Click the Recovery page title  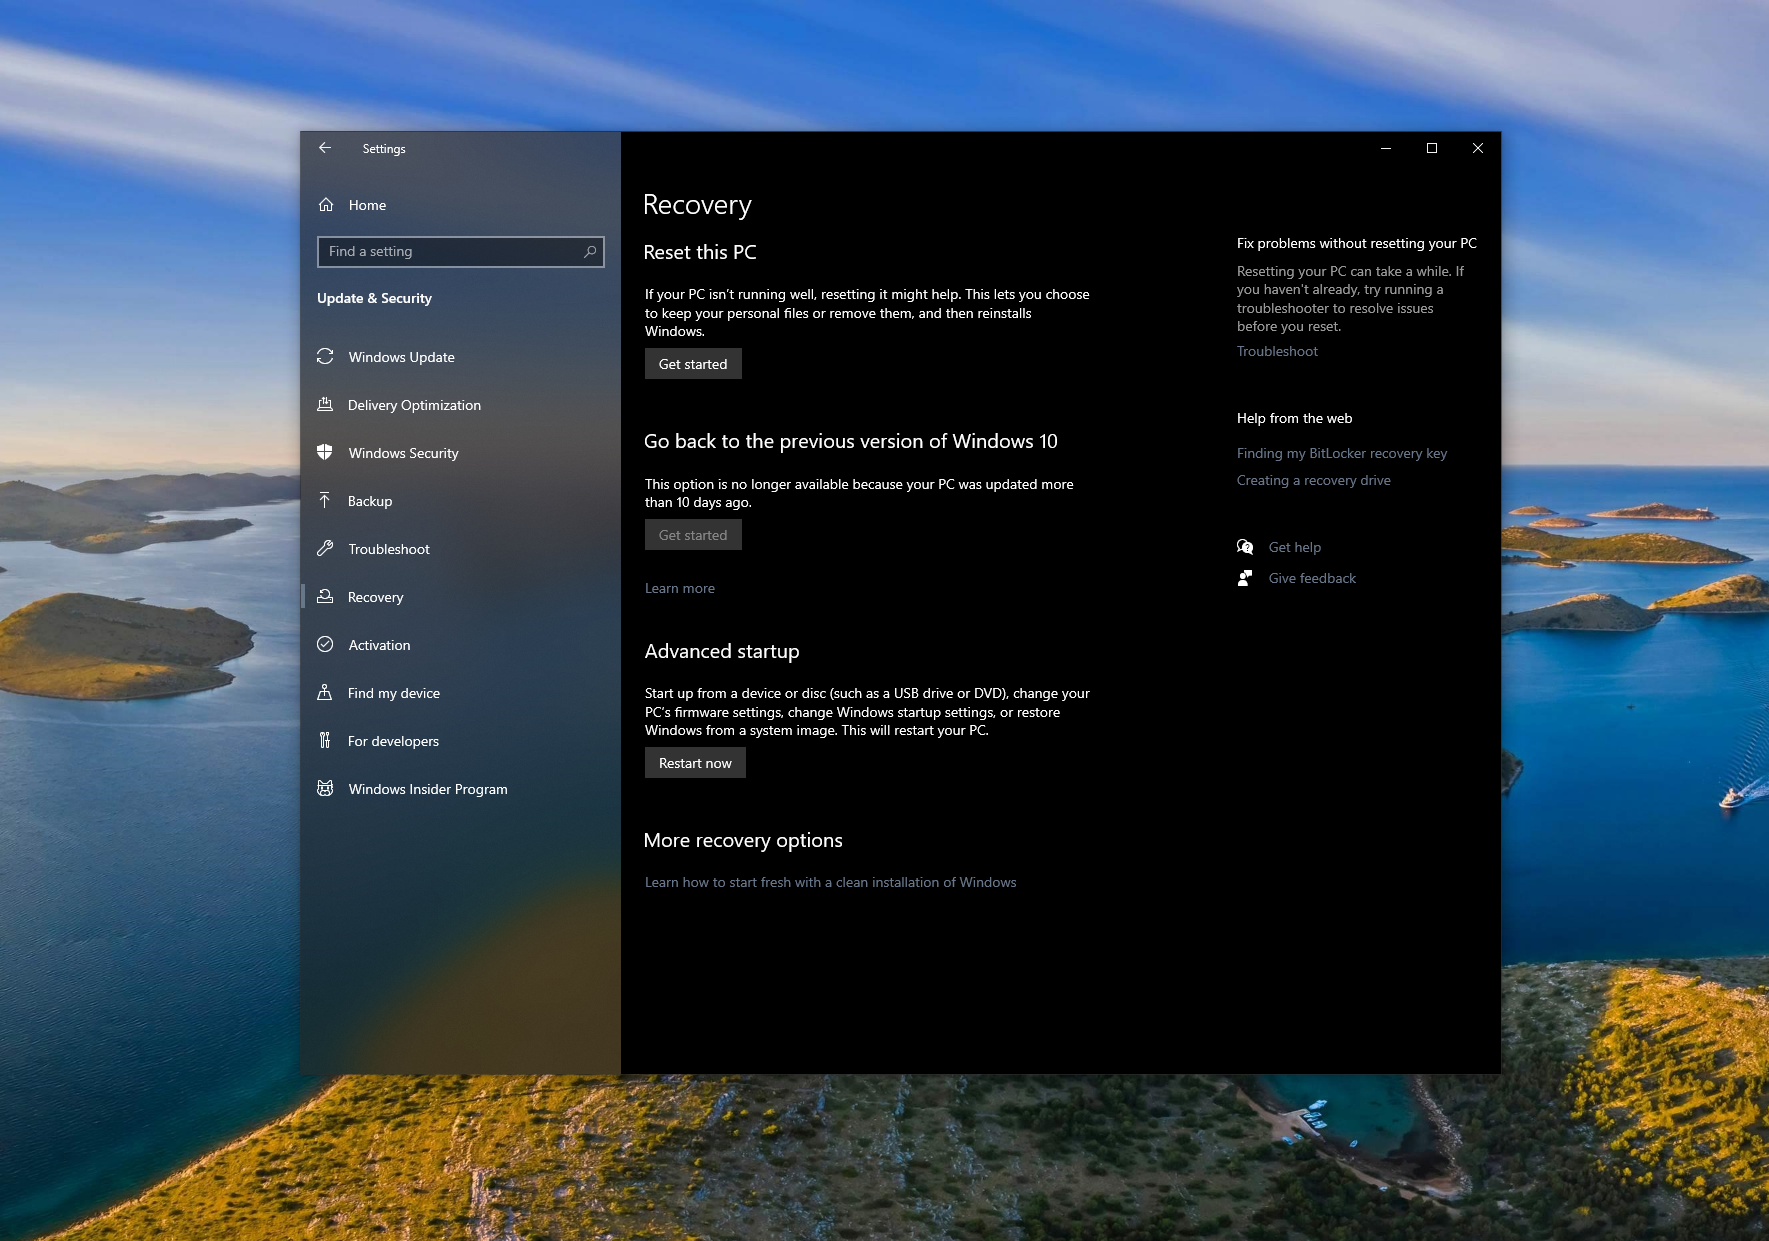coord(697,205)
